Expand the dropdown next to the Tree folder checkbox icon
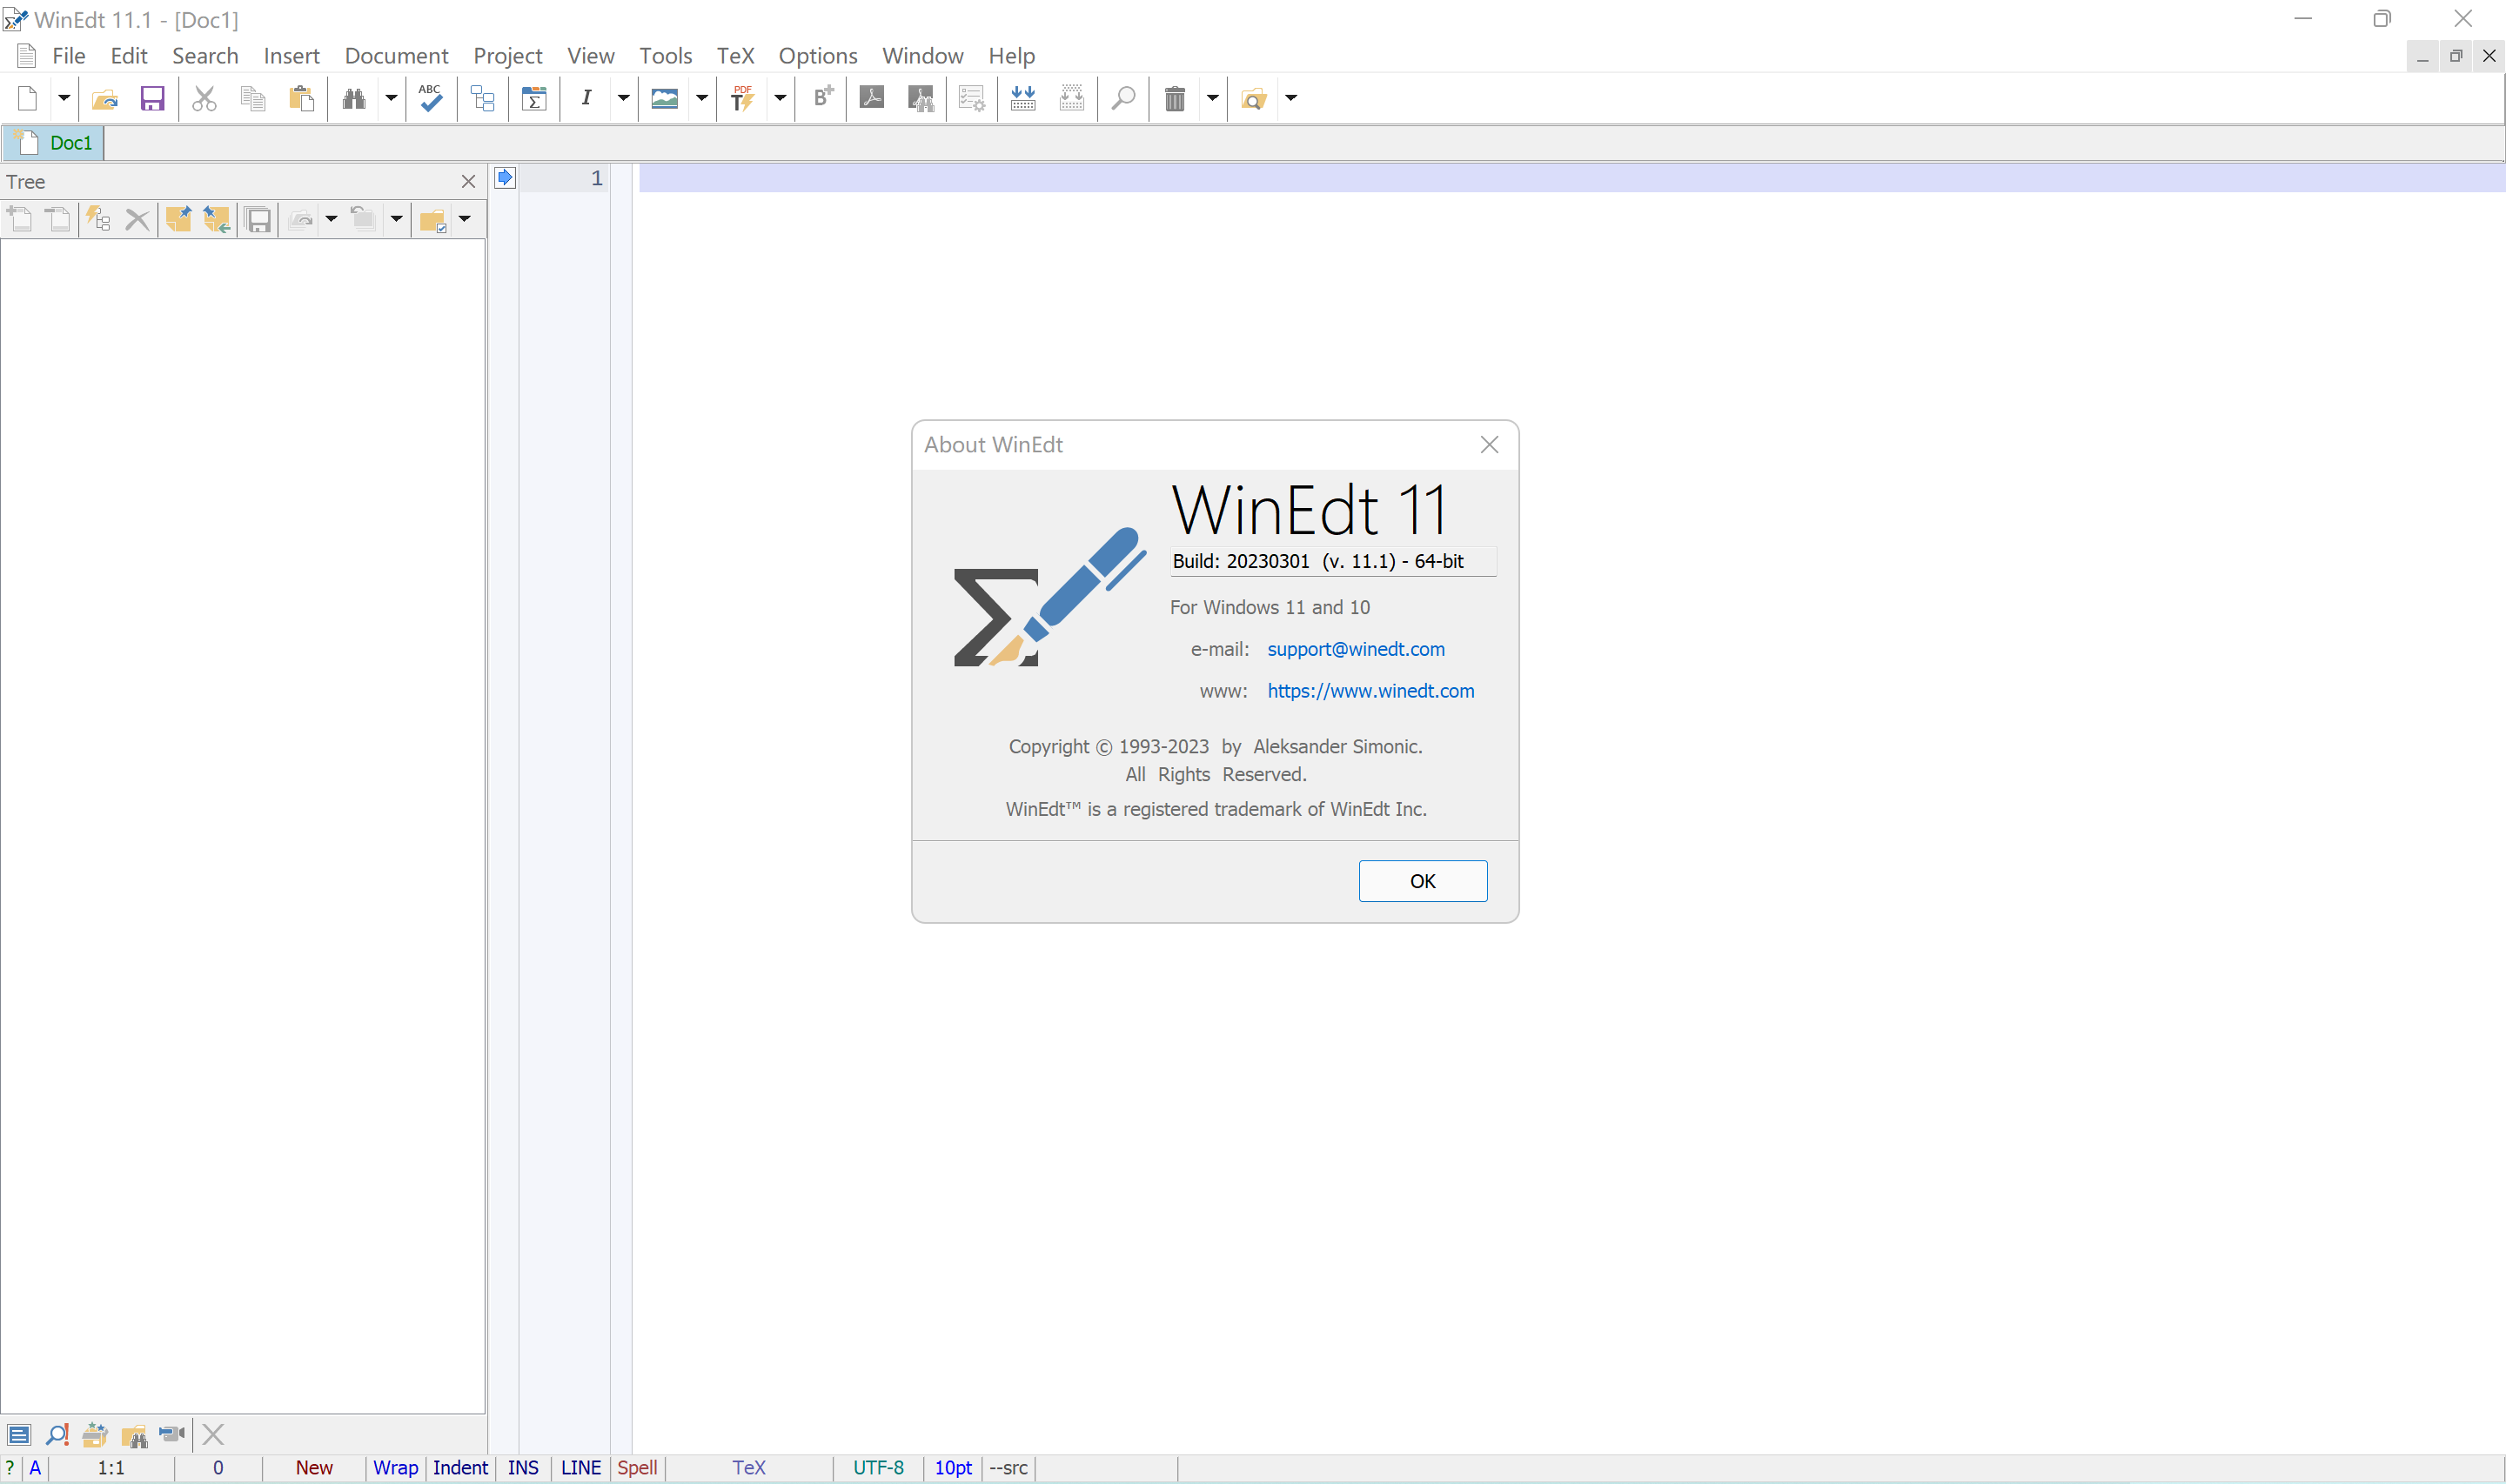 point(464,219)
